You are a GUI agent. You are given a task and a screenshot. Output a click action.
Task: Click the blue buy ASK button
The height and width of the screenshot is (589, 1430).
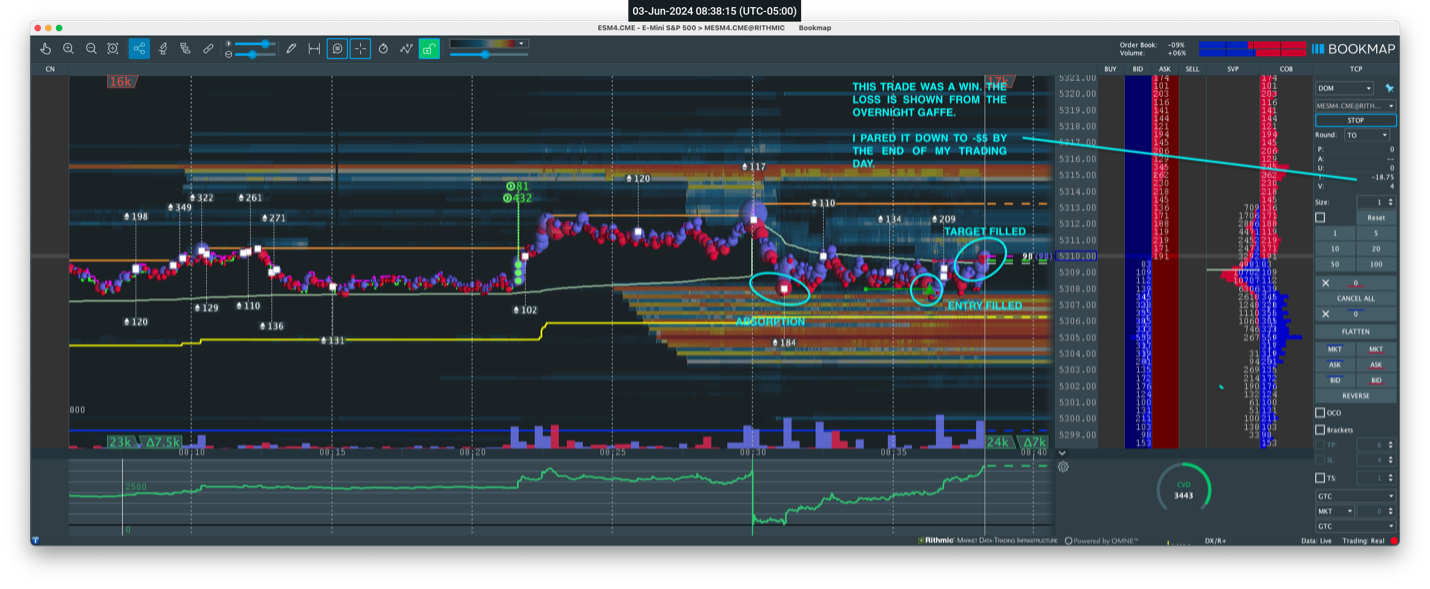[1335, 365]
